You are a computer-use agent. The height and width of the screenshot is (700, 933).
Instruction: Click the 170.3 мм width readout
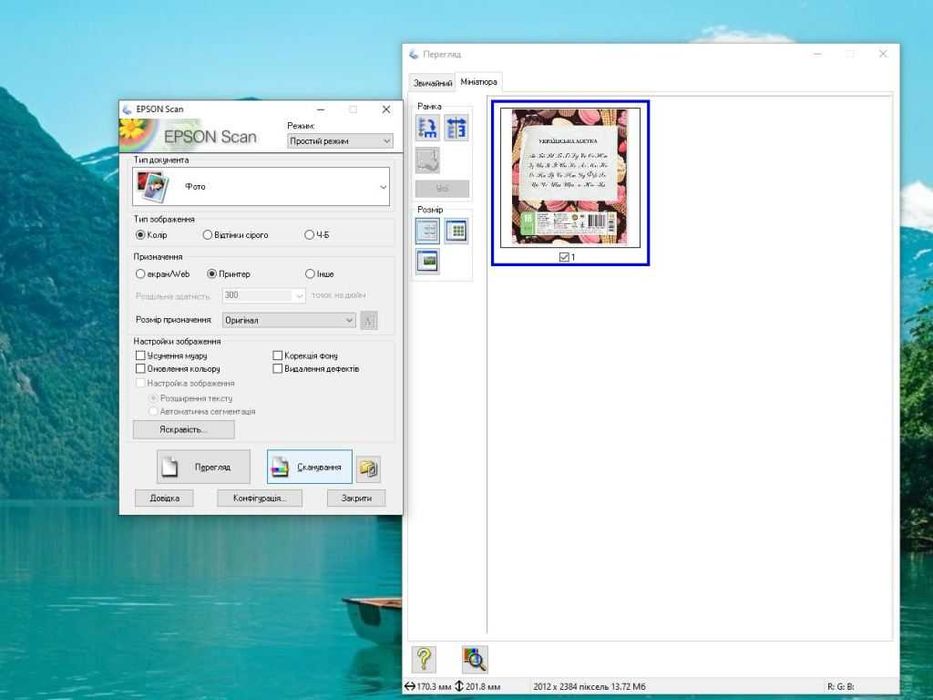click(428, 687)
